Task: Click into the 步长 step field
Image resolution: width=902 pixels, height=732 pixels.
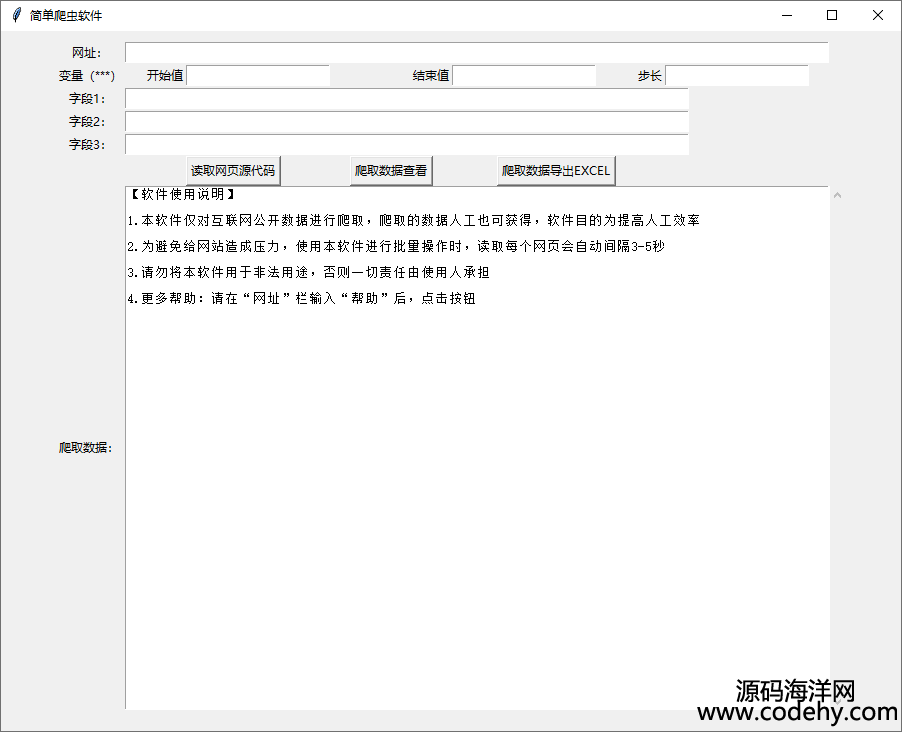Action: (x=736, y=76)
